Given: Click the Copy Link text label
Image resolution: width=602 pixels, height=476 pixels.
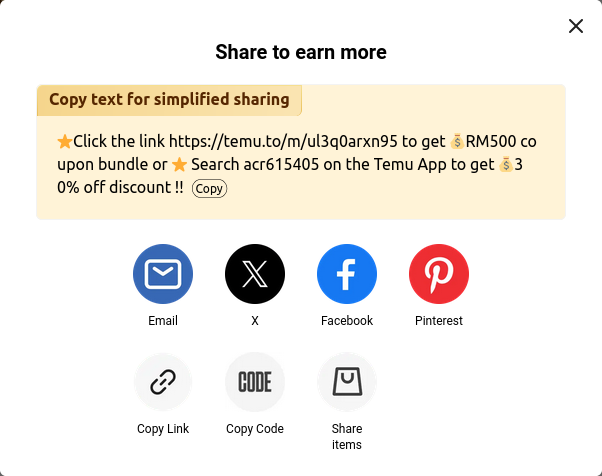Looking at the screenshot, I should (x=163, y=429).
